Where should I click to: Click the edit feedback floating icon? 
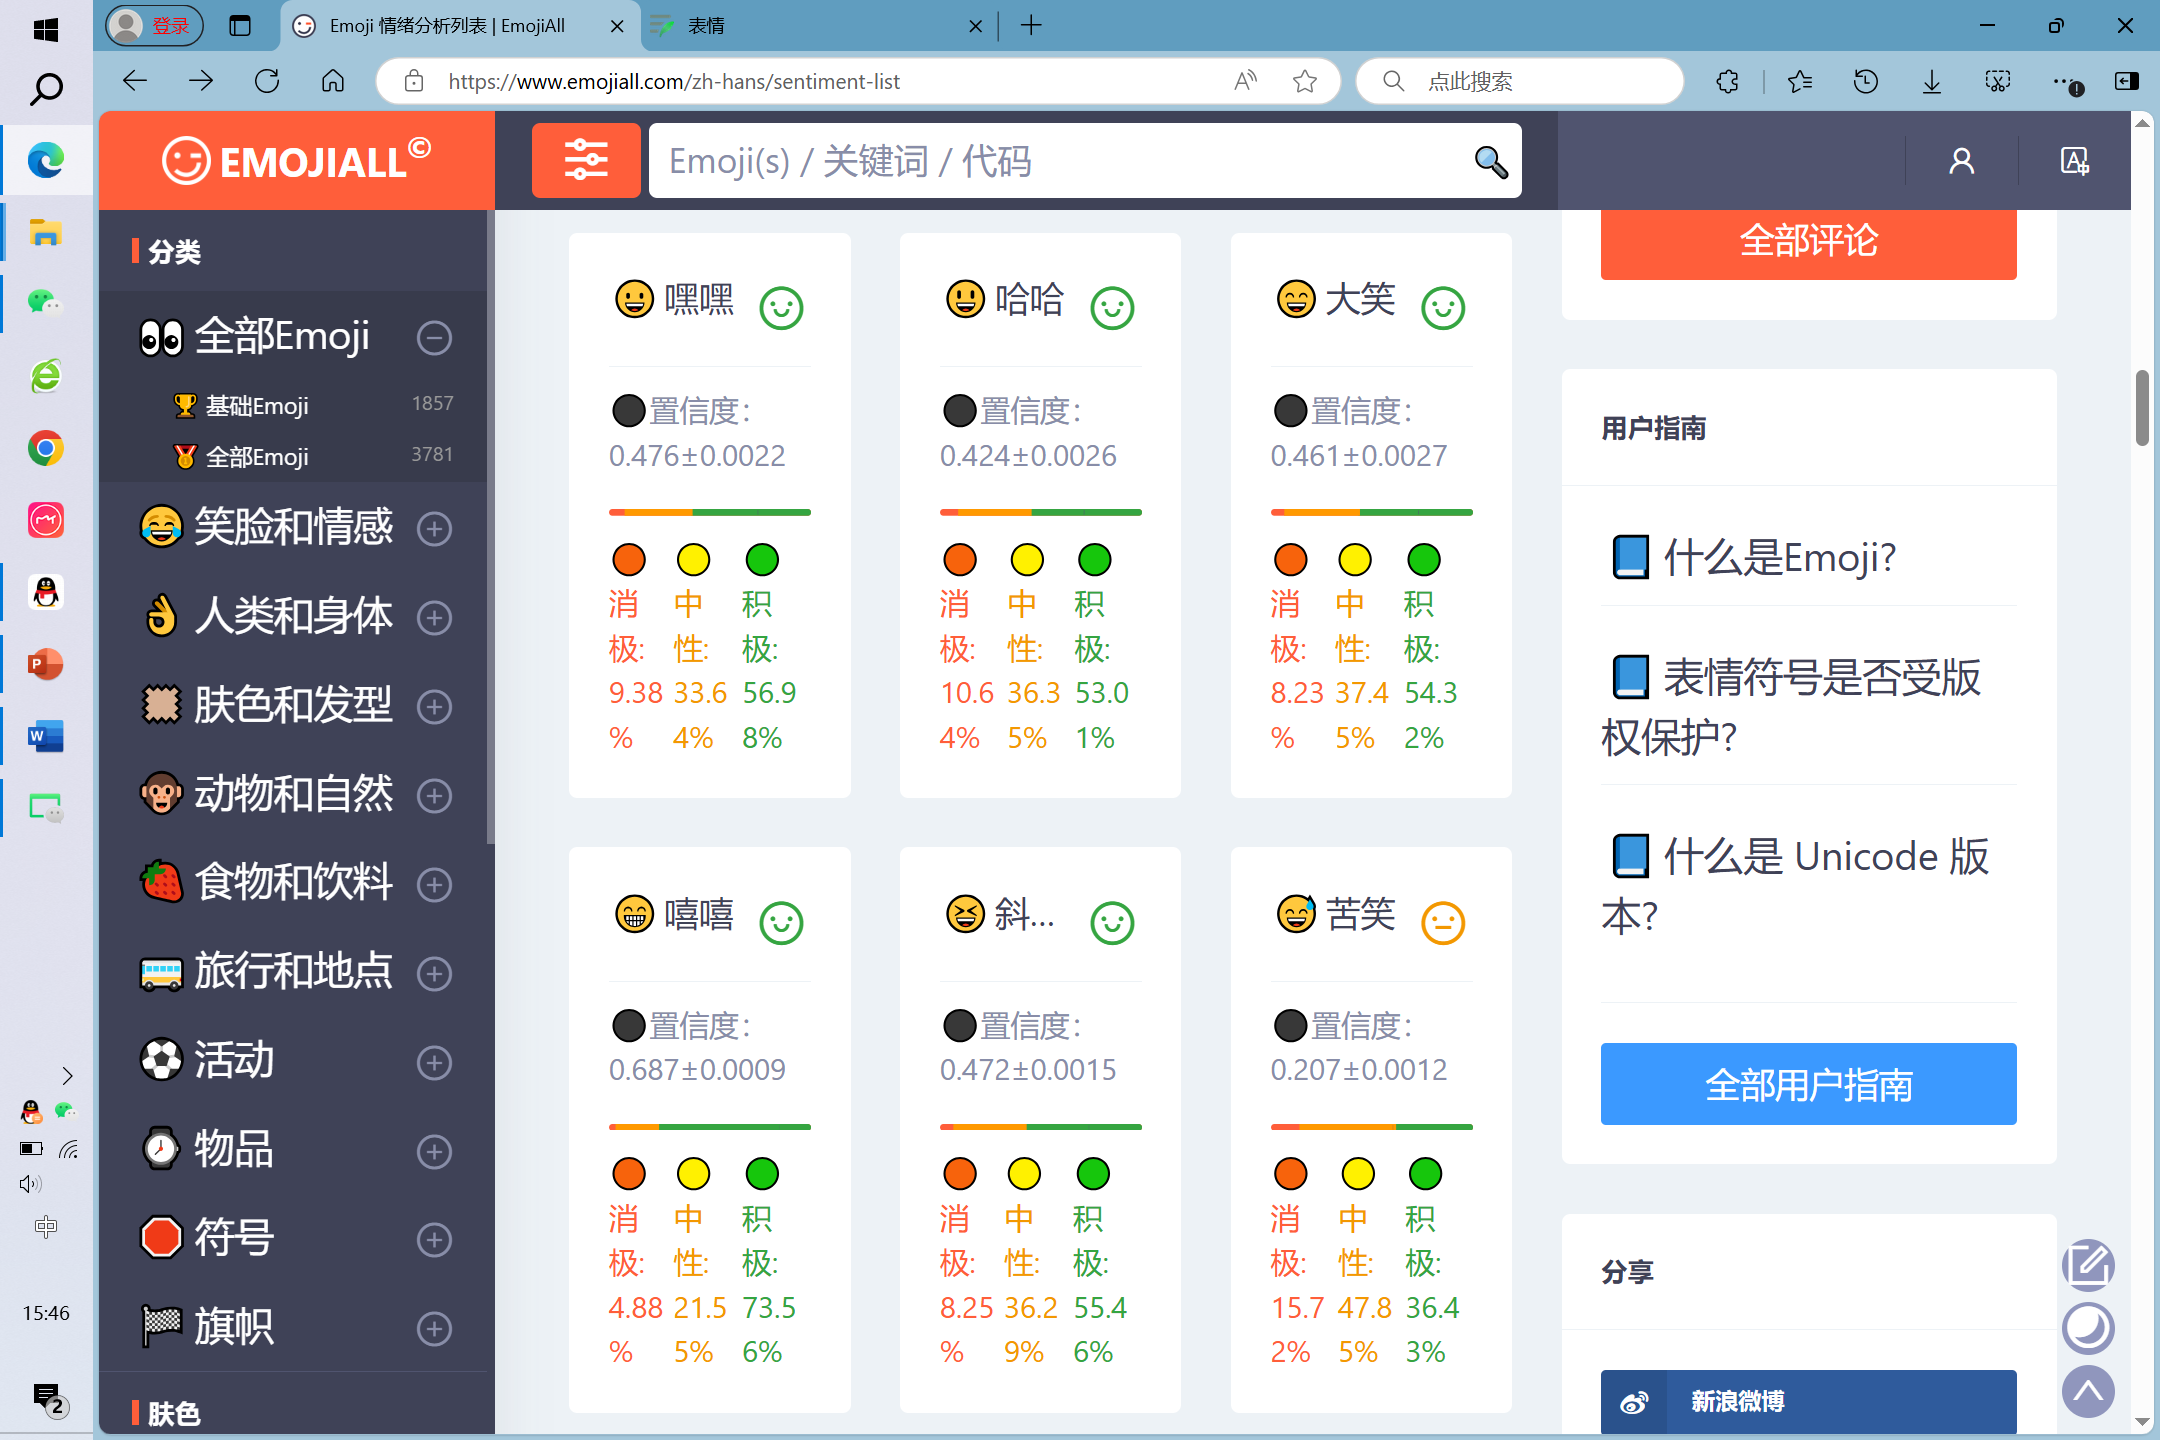[x=2088, y=1265]
